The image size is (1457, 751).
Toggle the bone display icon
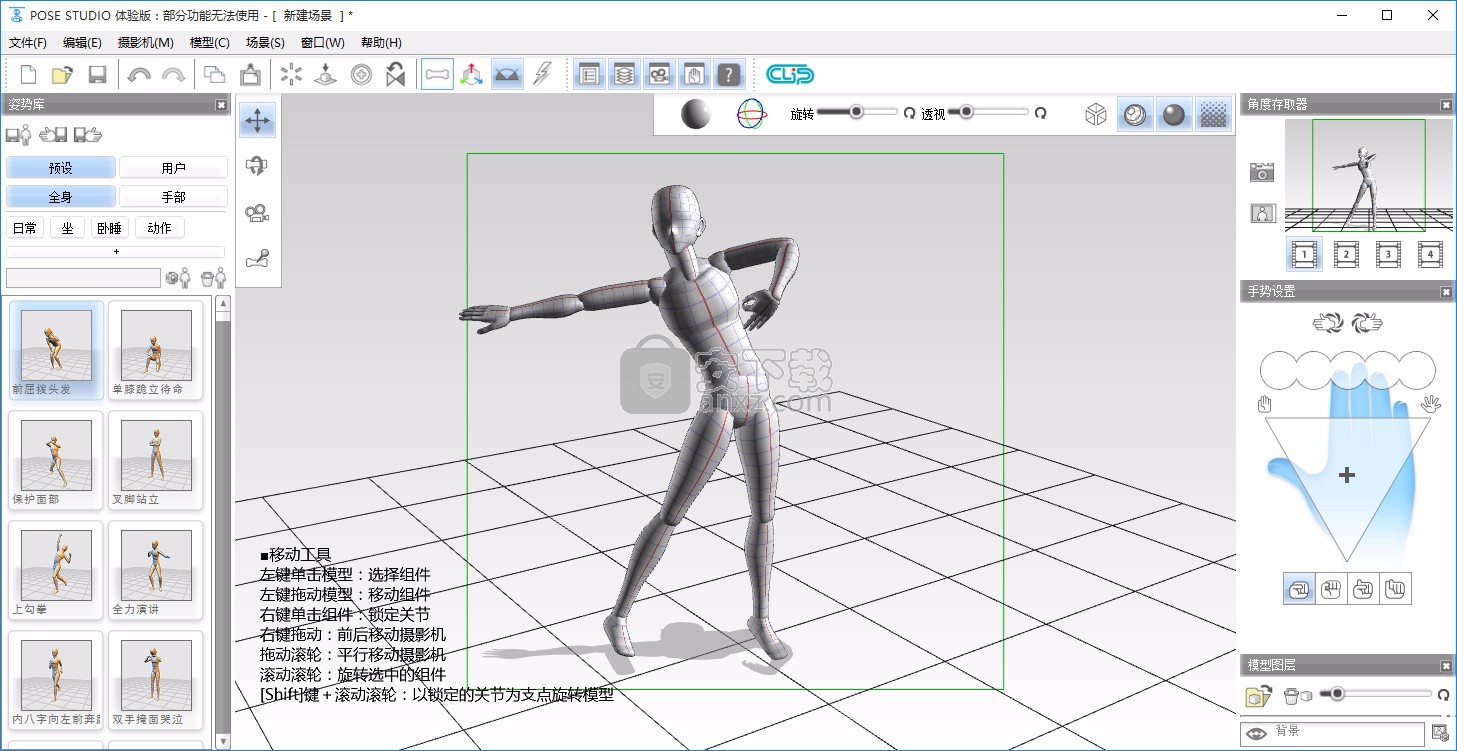point(437,75)
